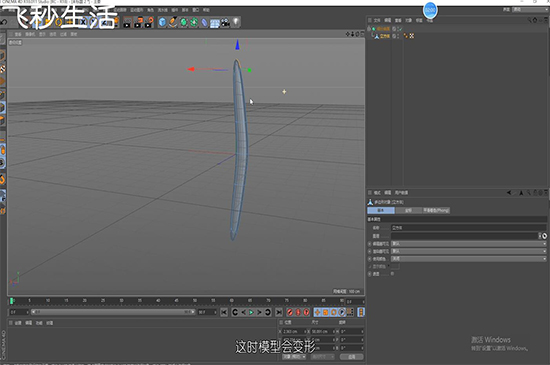This screenshot has width=550, height=365.
Task: Open the viewport 显示 menu
Action: (x=42, y=34)
